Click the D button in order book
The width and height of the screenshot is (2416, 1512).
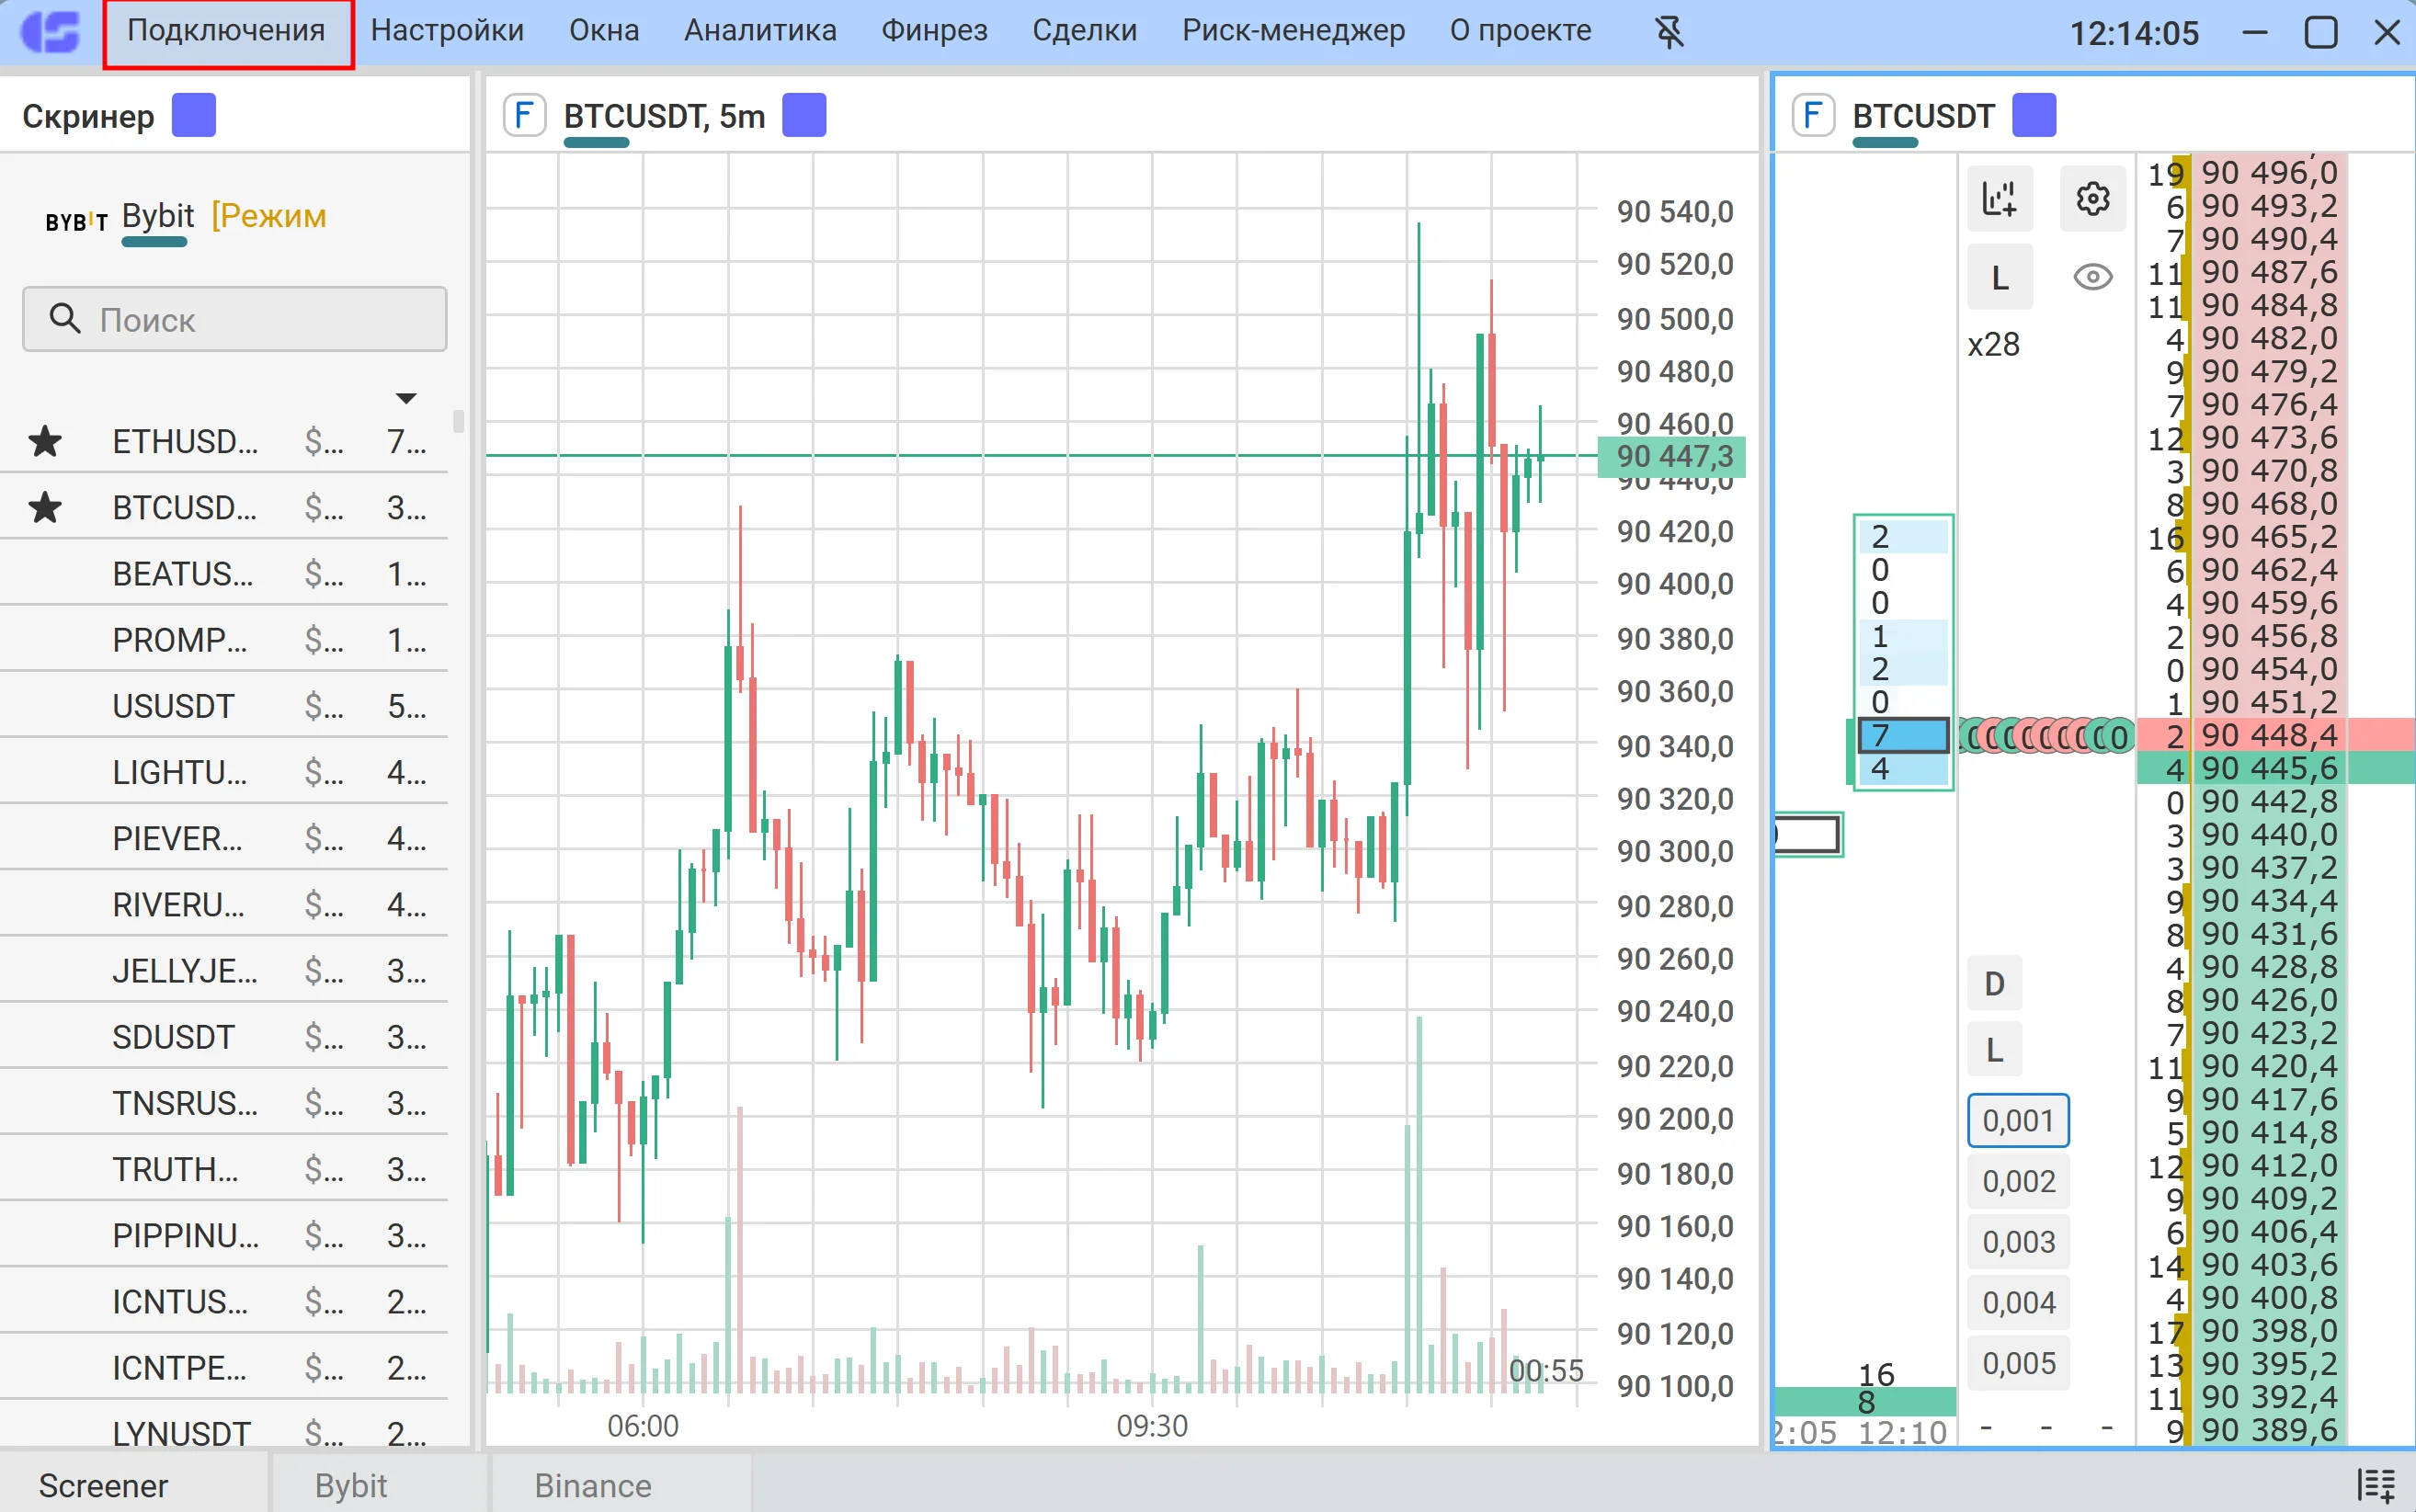click(x=1994, y=983)
